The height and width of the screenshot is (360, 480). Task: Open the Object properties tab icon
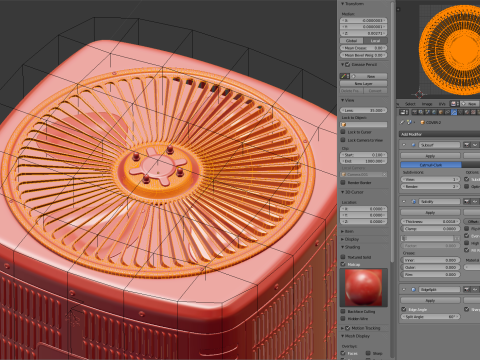(x=441, y=112)
